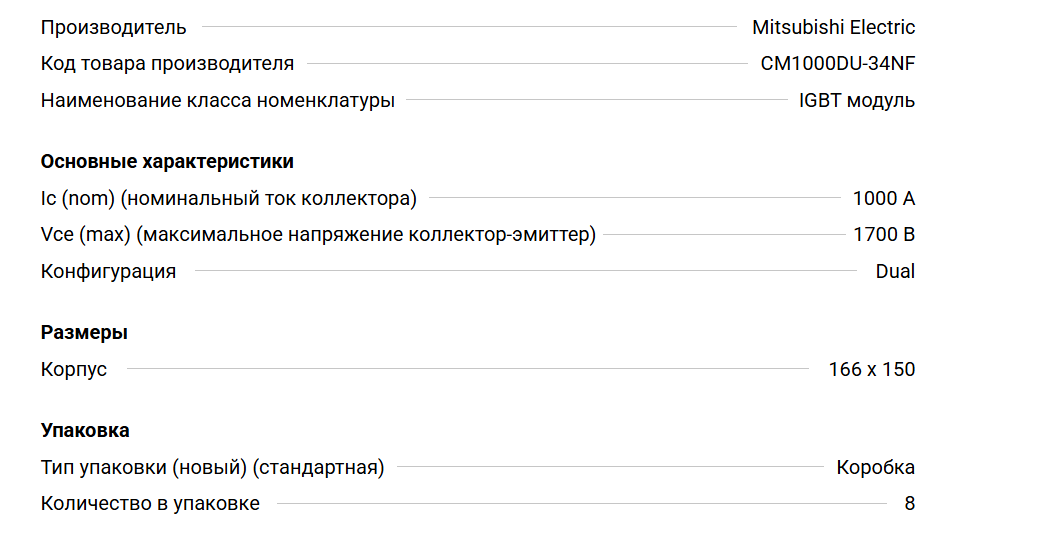
Task: Click the IGBT модуль class value
Action: (857, 101)
